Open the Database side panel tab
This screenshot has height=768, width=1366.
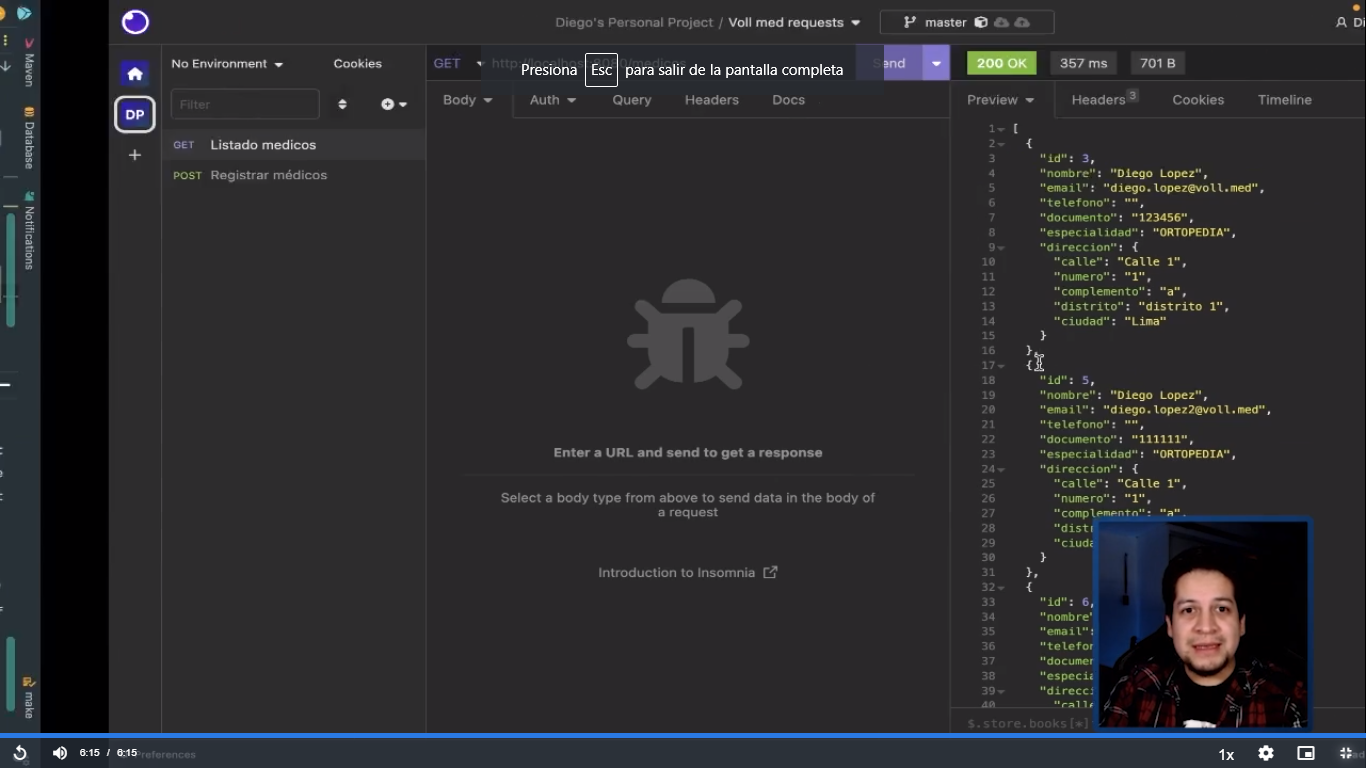29,138
